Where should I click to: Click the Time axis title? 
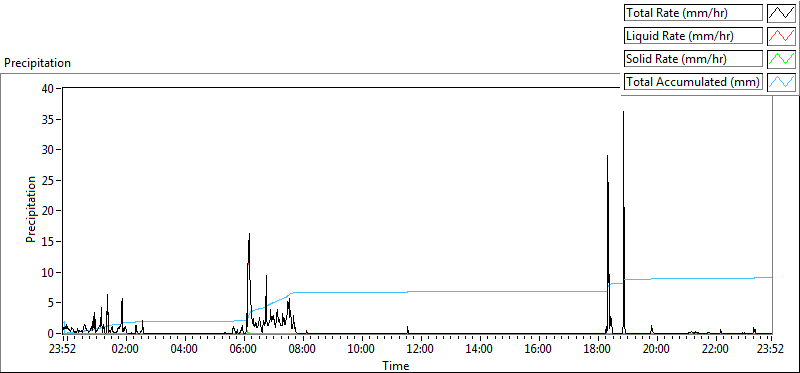pos(396,366)
